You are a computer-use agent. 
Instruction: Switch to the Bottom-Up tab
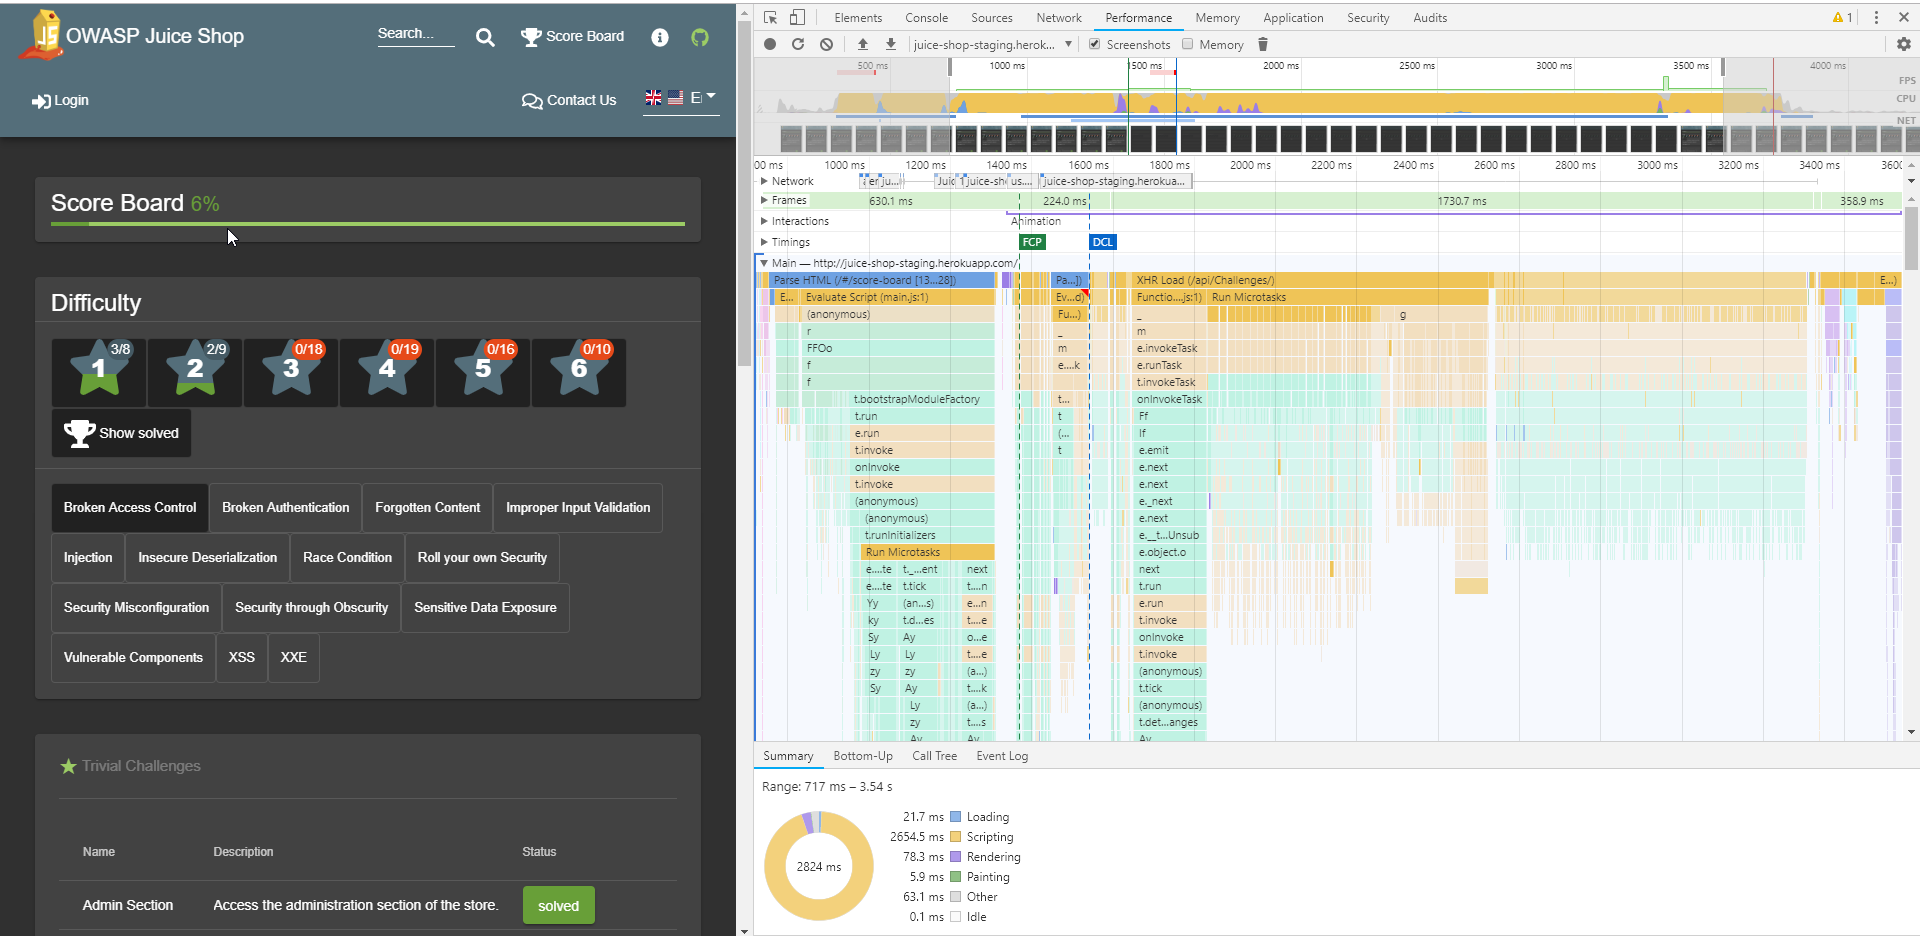click(863, 756)
